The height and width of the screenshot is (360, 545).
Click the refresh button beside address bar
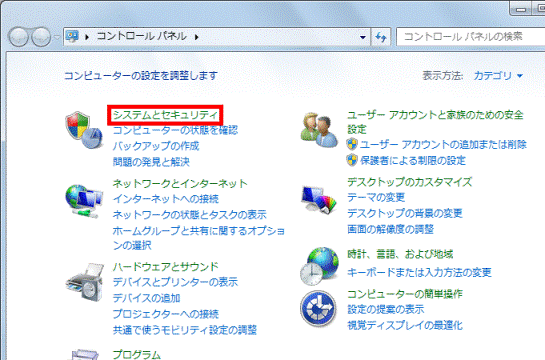(x=381, y=37)
